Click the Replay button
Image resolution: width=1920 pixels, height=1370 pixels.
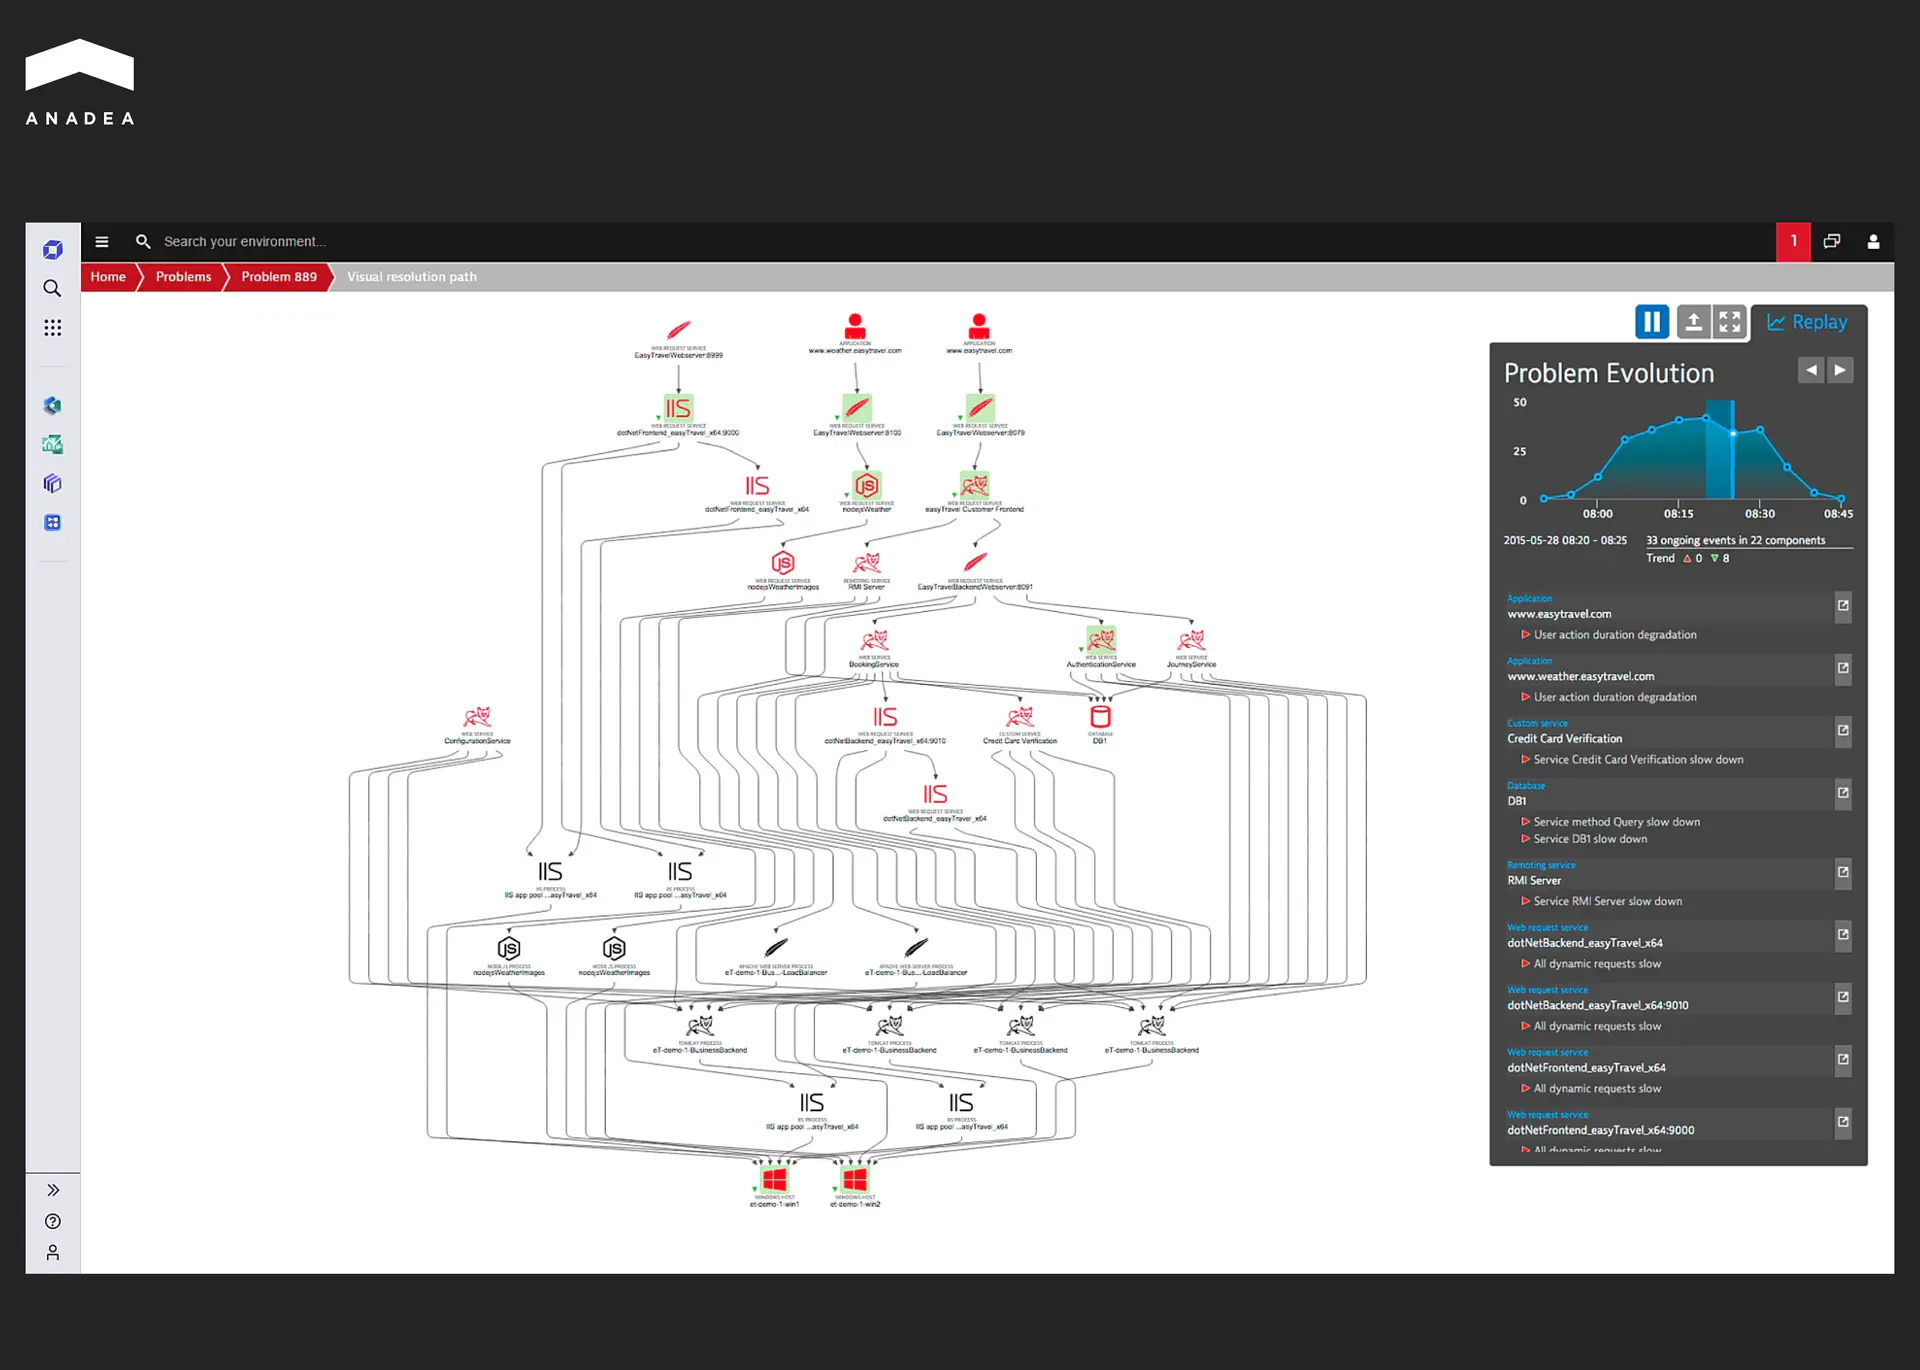click(1808, 321)
